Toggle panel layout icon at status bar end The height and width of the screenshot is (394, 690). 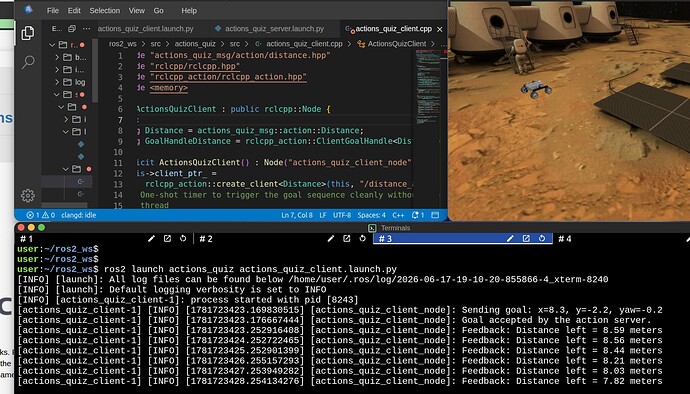click(x=435, y=215)
